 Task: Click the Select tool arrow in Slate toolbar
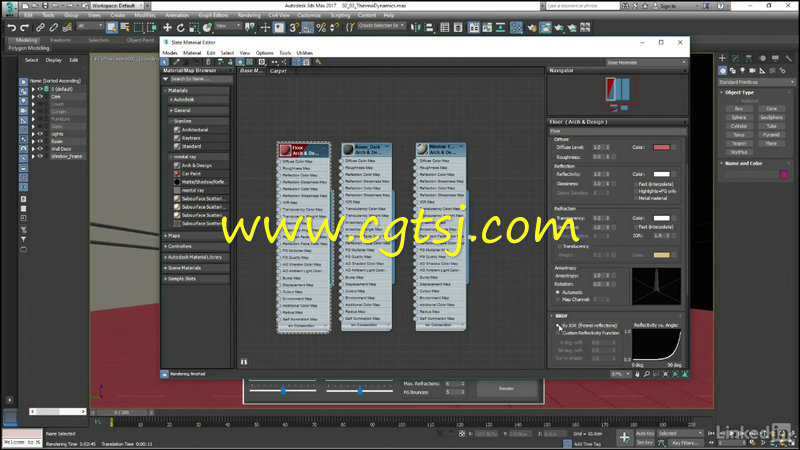(x=165, y=62)
